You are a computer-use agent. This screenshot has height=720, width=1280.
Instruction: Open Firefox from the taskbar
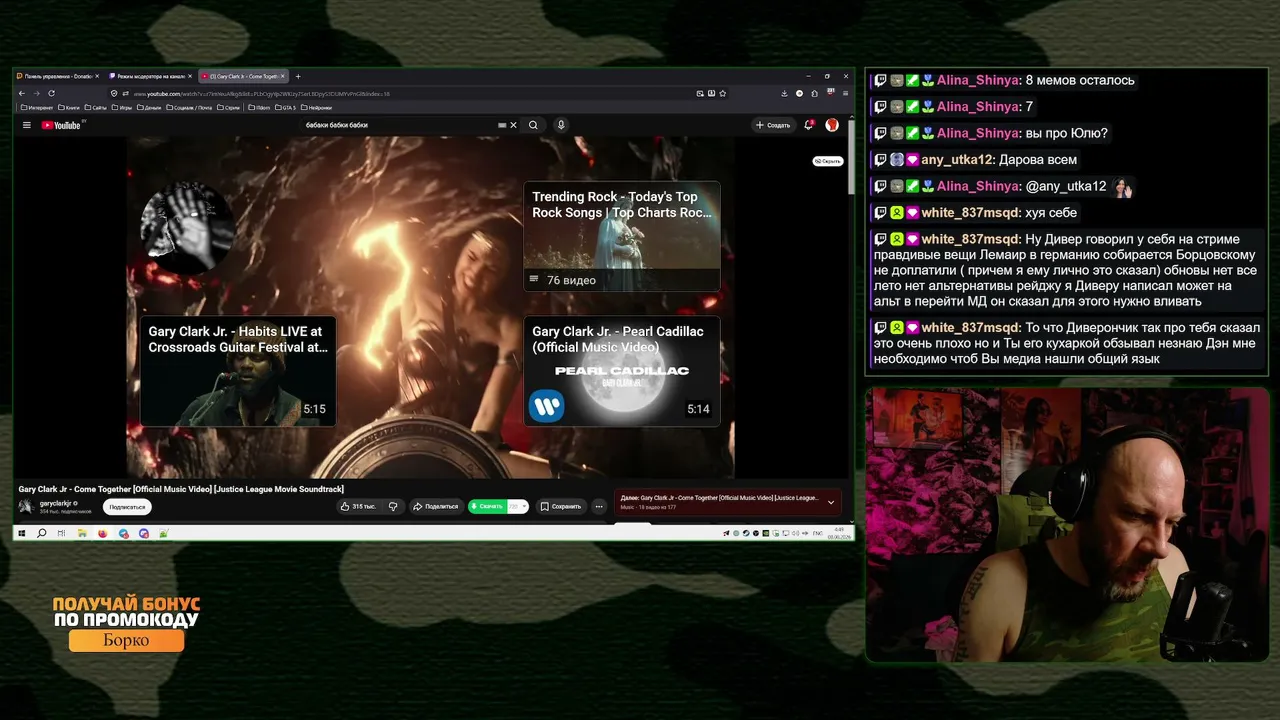[102, 533]
